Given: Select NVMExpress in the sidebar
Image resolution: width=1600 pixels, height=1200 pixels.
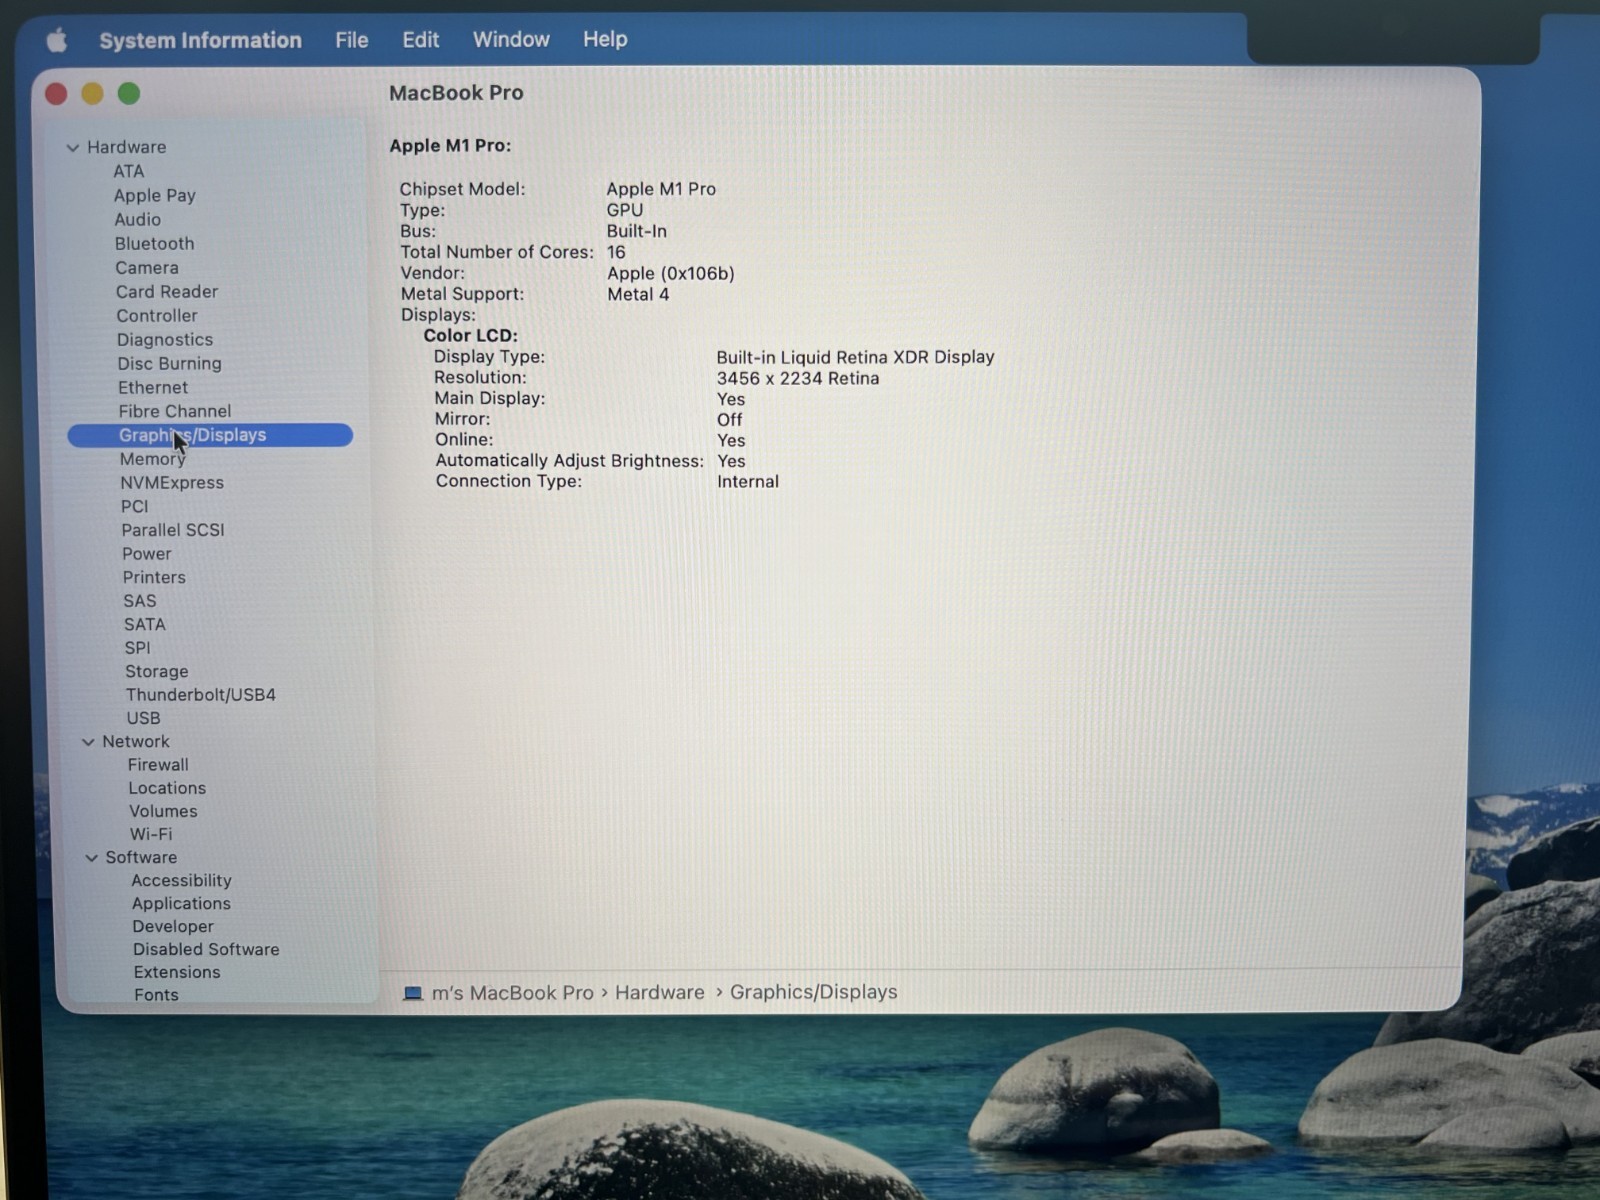Looking at the screenshot, I should [172, 482].
